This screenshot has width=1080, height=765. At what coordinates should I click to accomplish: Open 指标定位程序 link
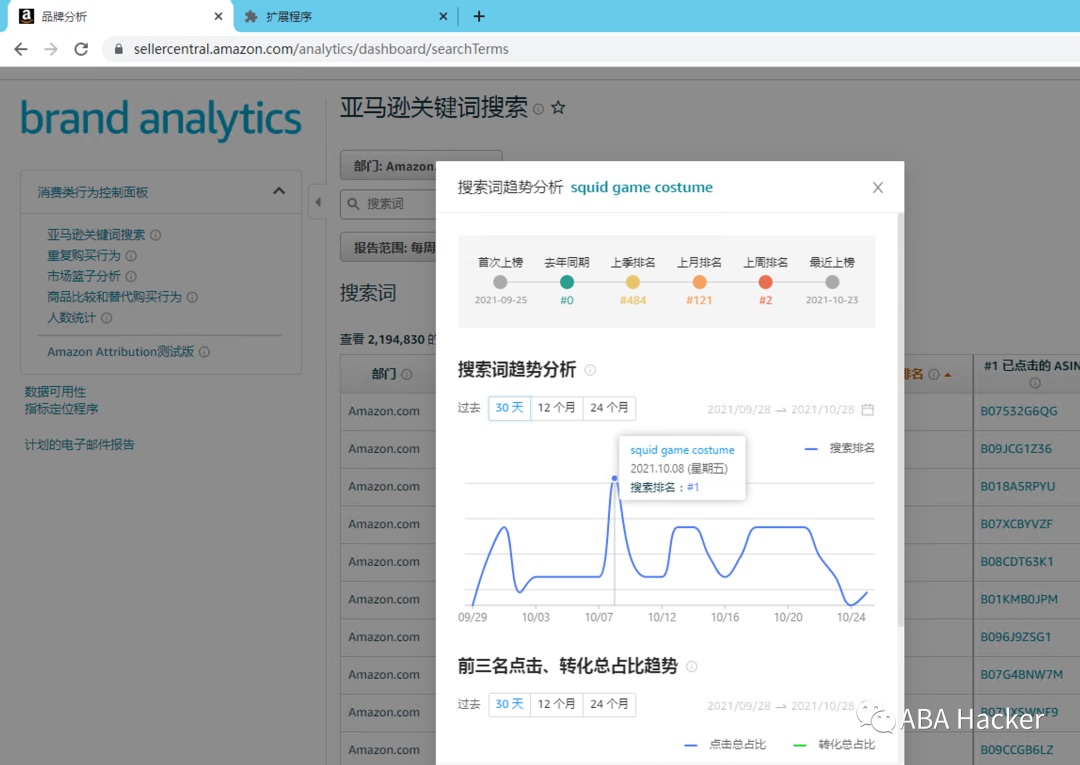[x=61, y=409]
